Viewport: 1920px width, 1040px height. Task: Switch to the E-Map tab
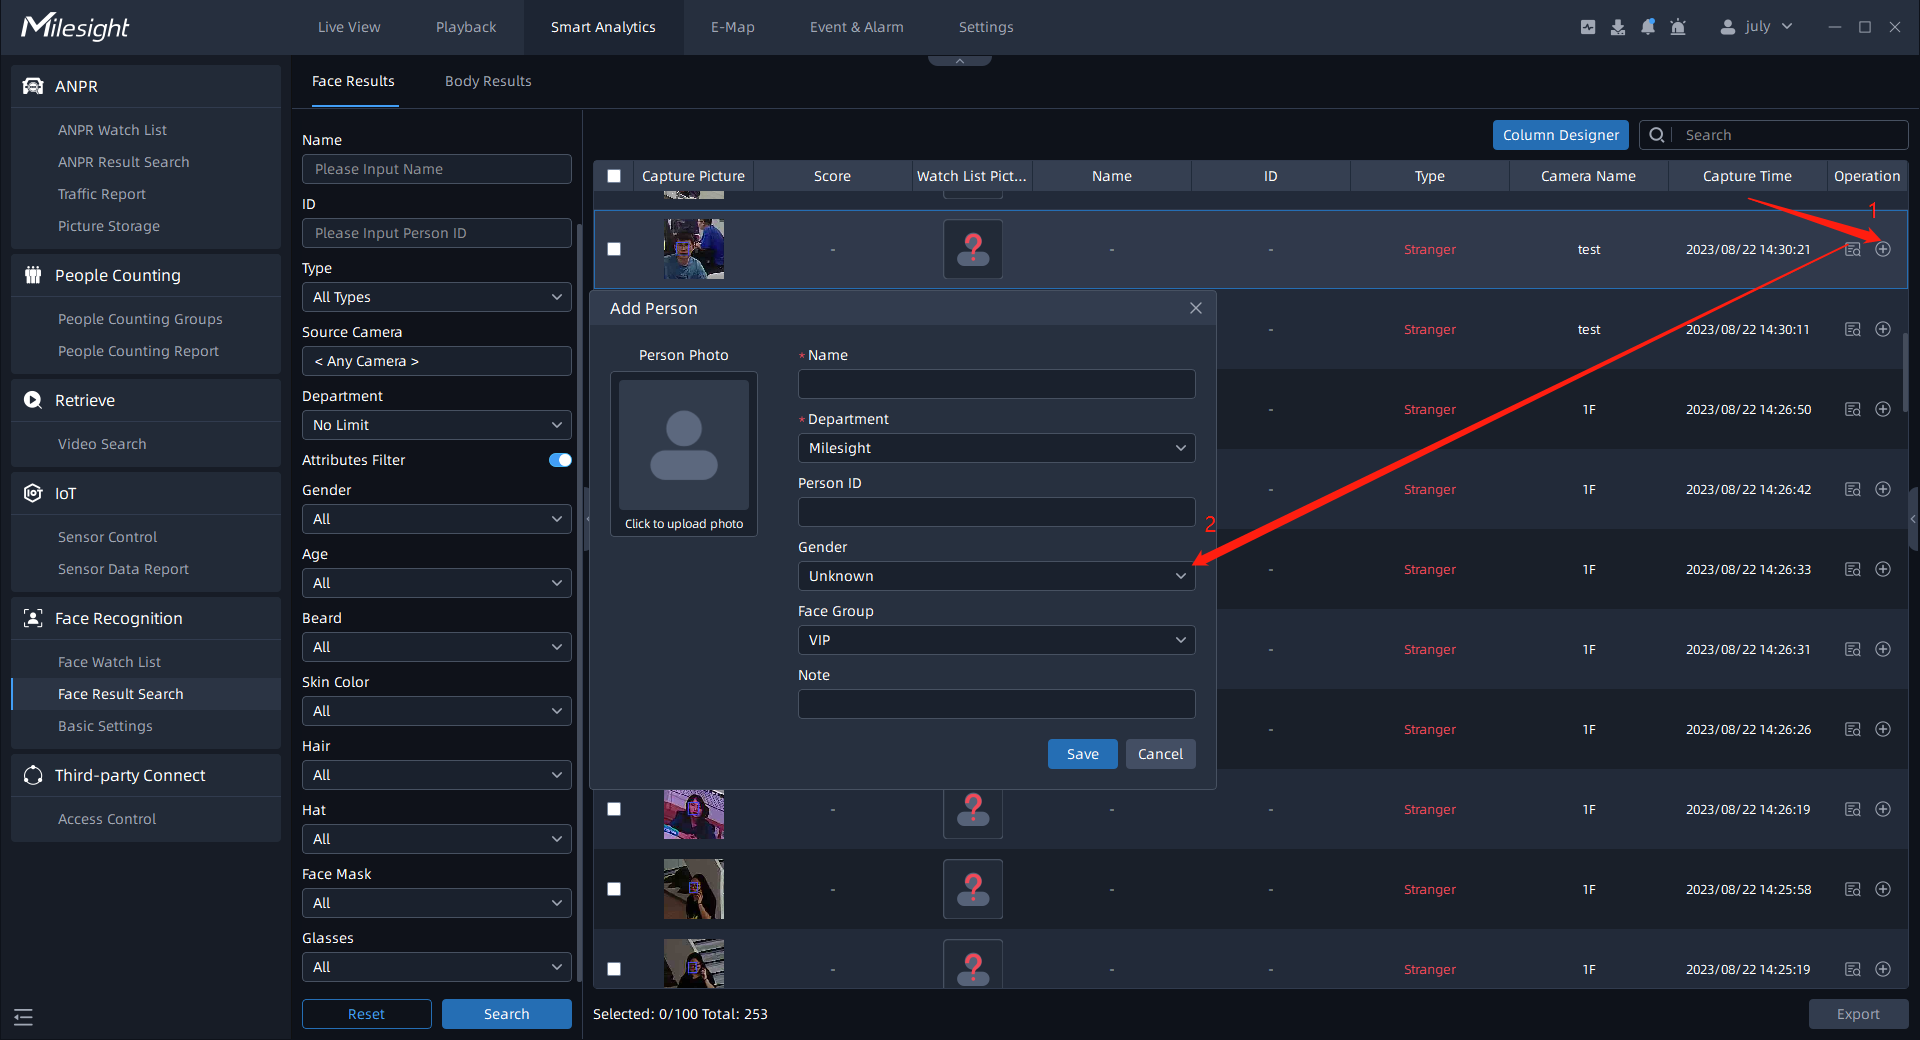pos(733,27)
